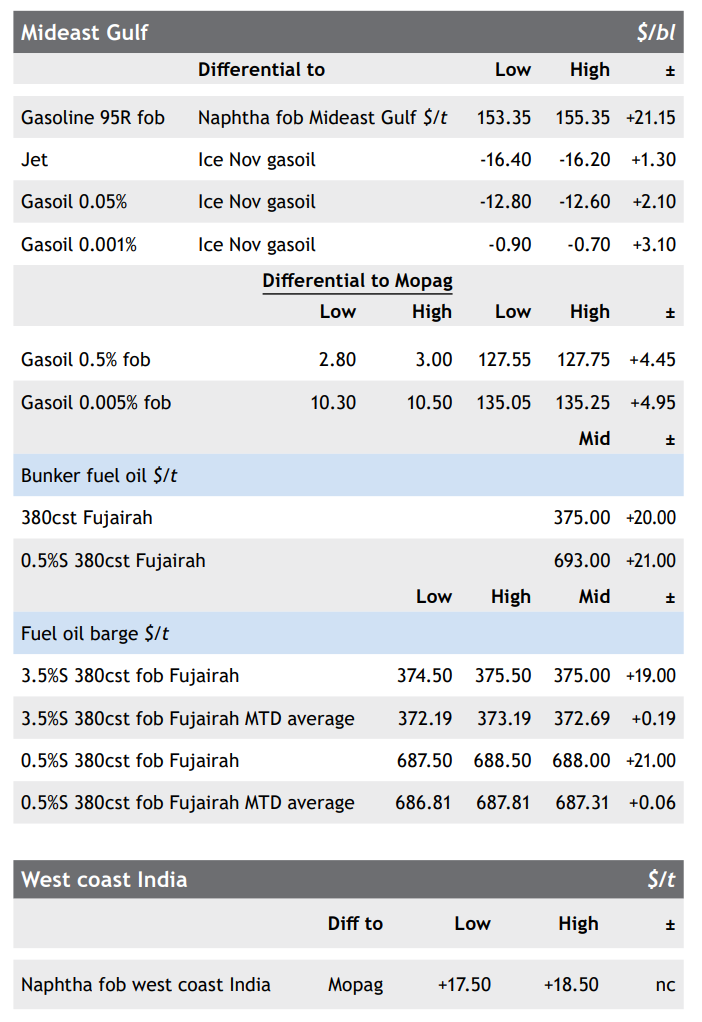Select the 3.5%S 380cst fob Fujairah MTD average label
Viewport: 702px width, 1022px height.
[x=187, y=718]
